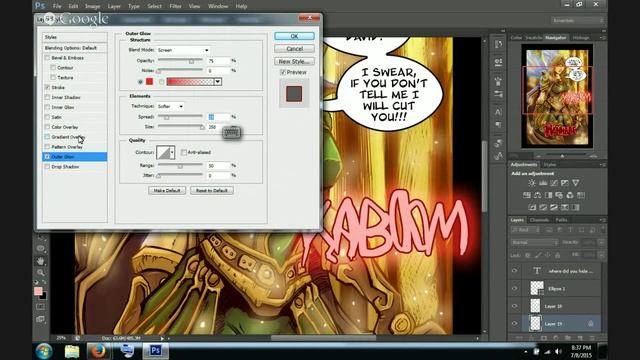
Task: Hide the Ellipse 1 layer
Action: 514,288
